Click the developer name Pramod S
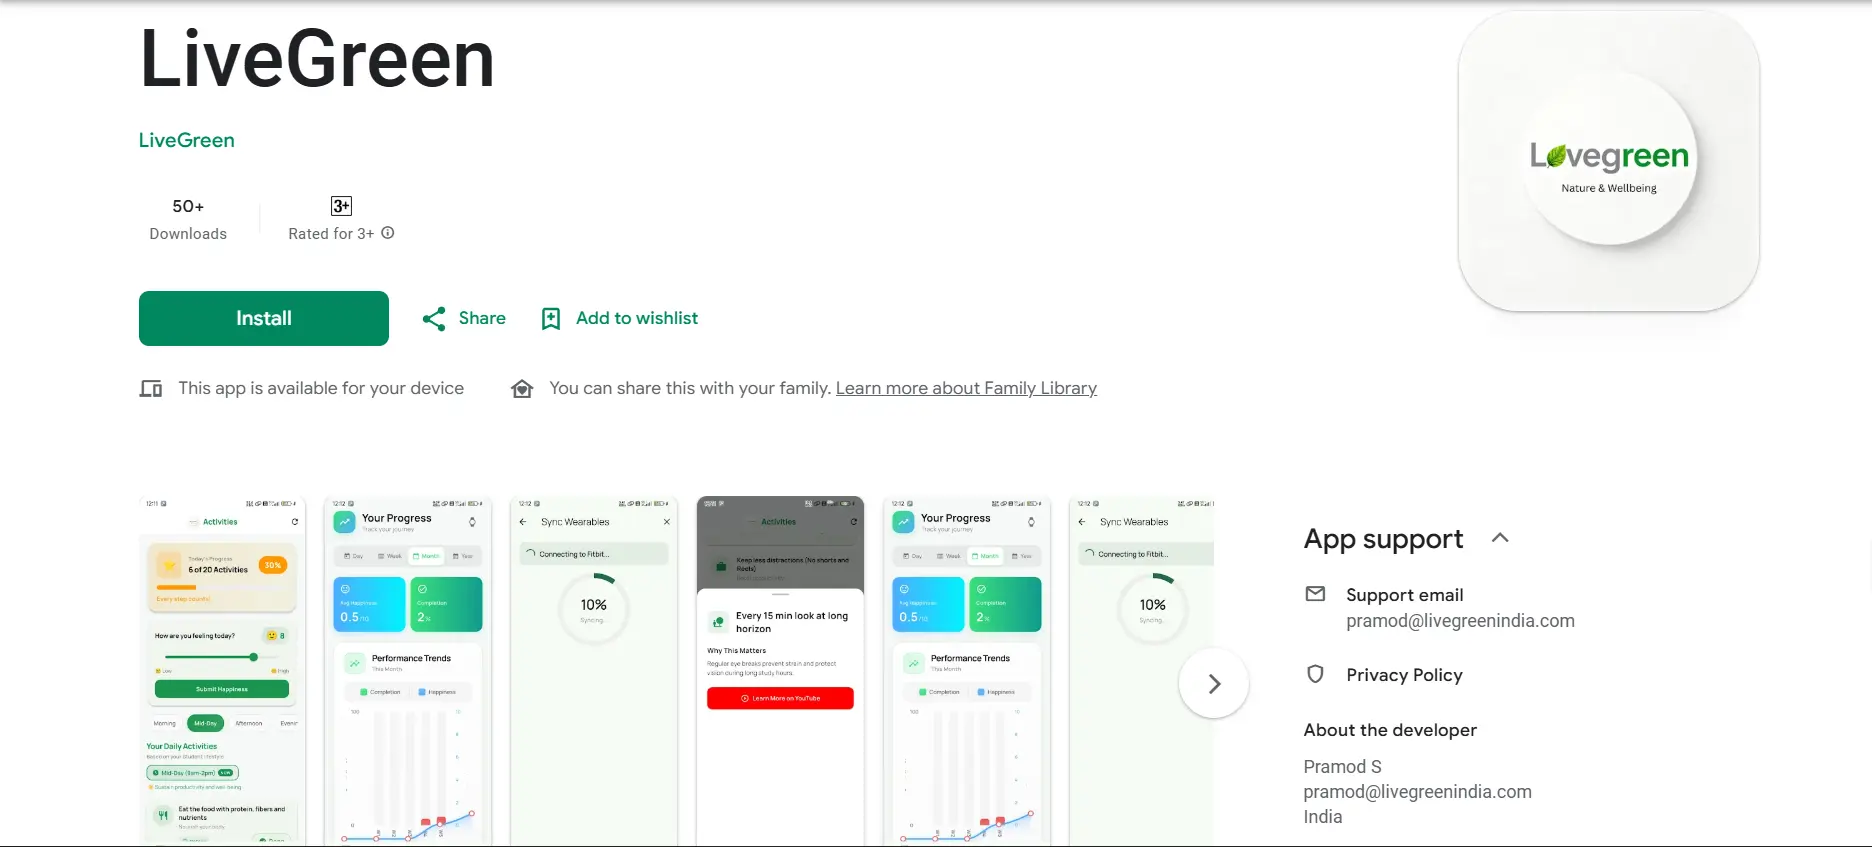Viewport: 1872px width, 847px height. point(1343,767)
